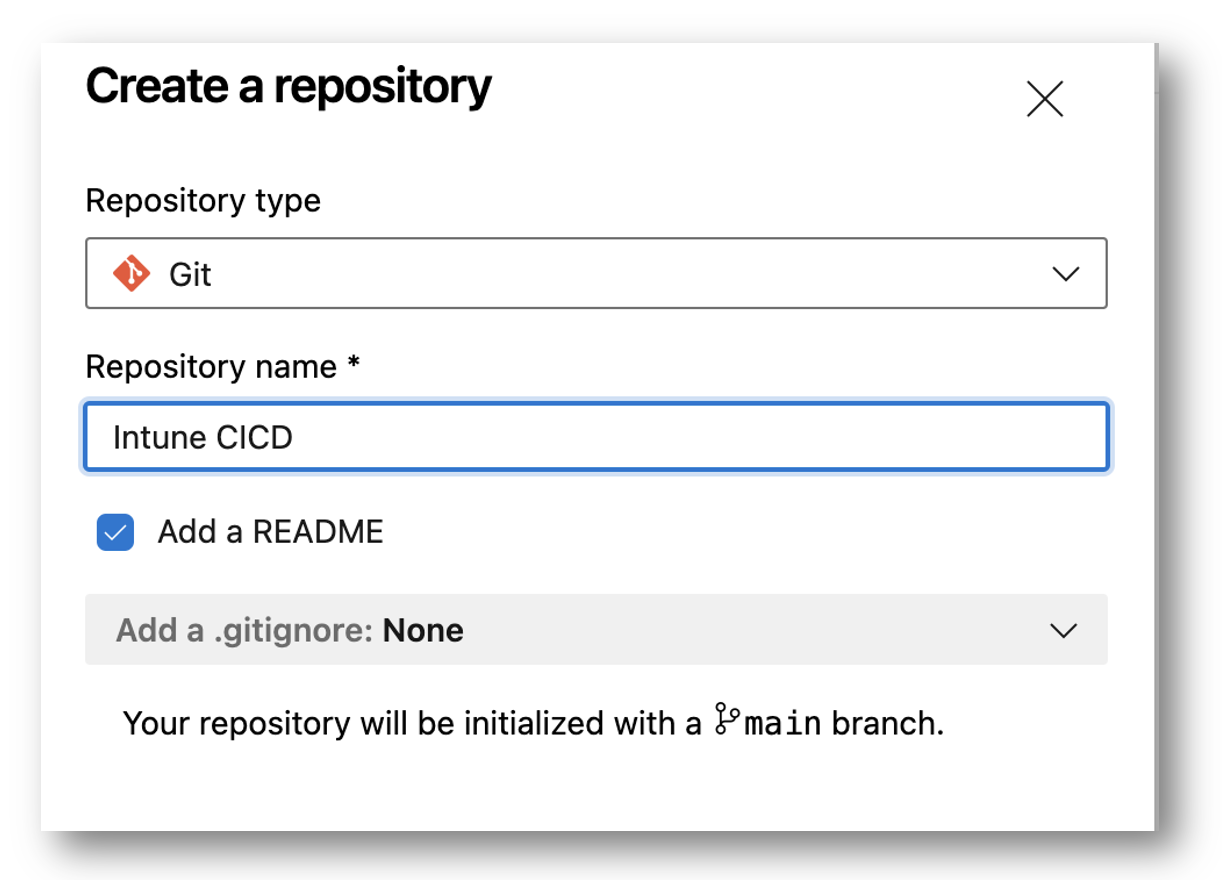The image size is (1222, 880).
Task: Click the main branch name text
Action: [x=783, y=723]
